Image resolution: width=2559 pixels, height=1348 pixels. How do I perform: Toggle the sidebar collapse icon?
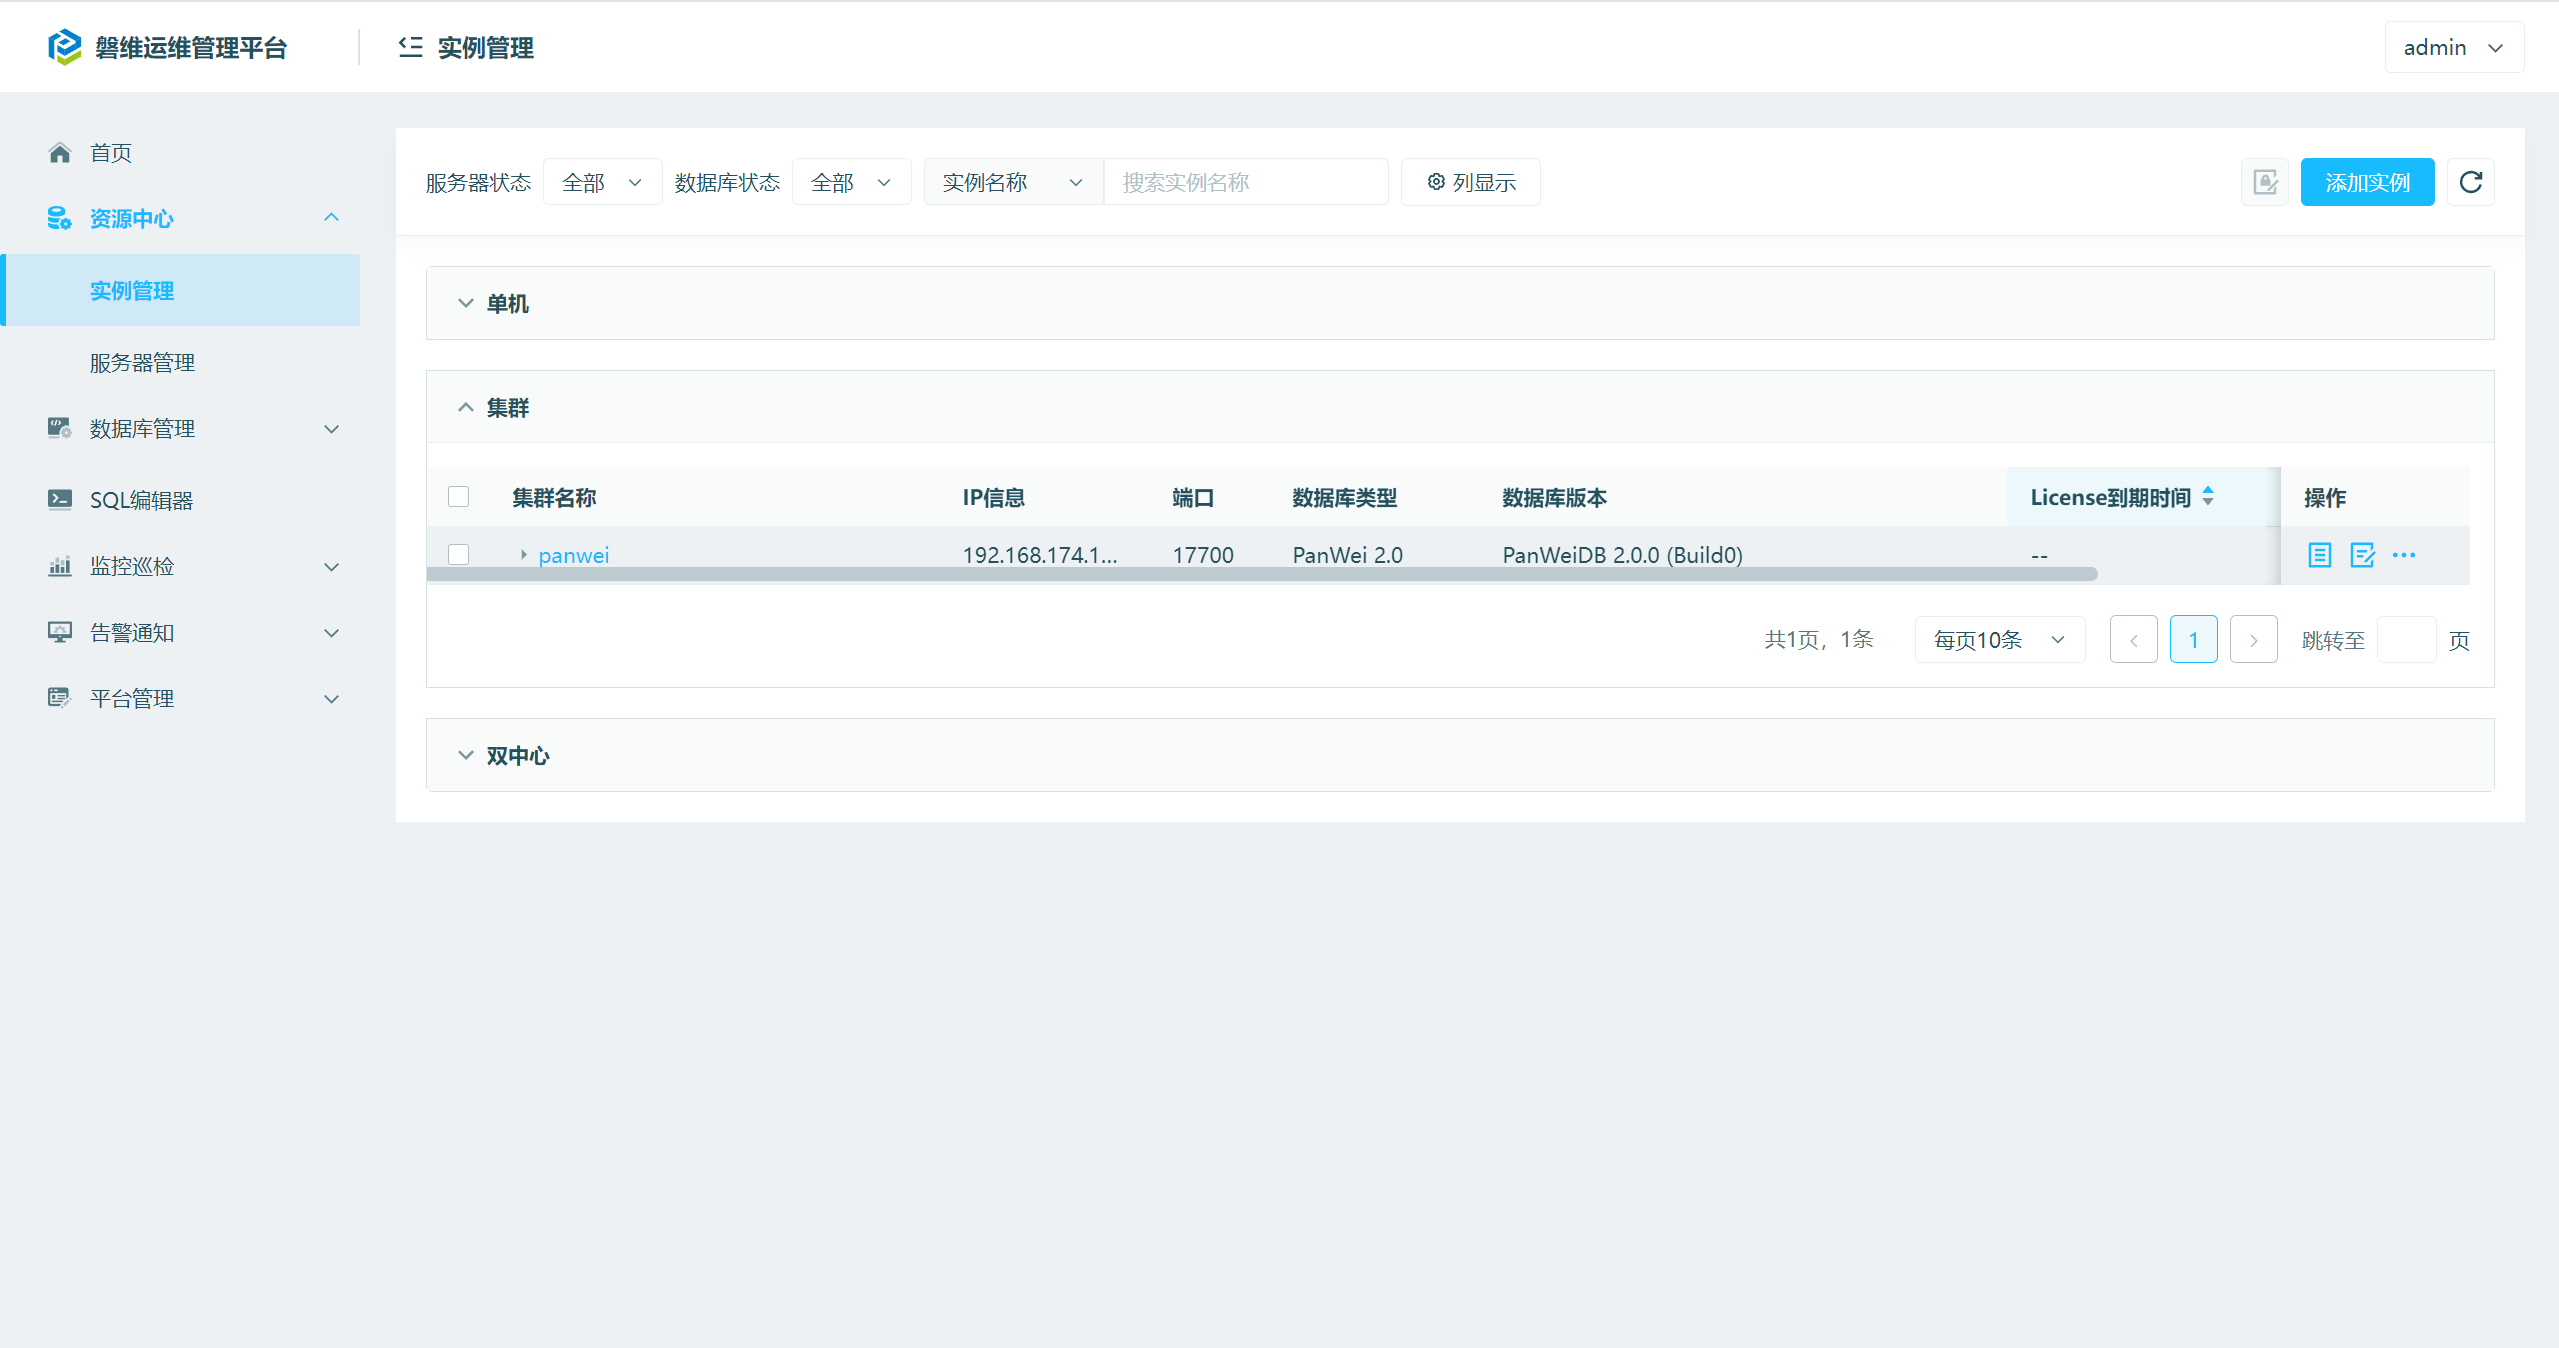pos(410,47)
